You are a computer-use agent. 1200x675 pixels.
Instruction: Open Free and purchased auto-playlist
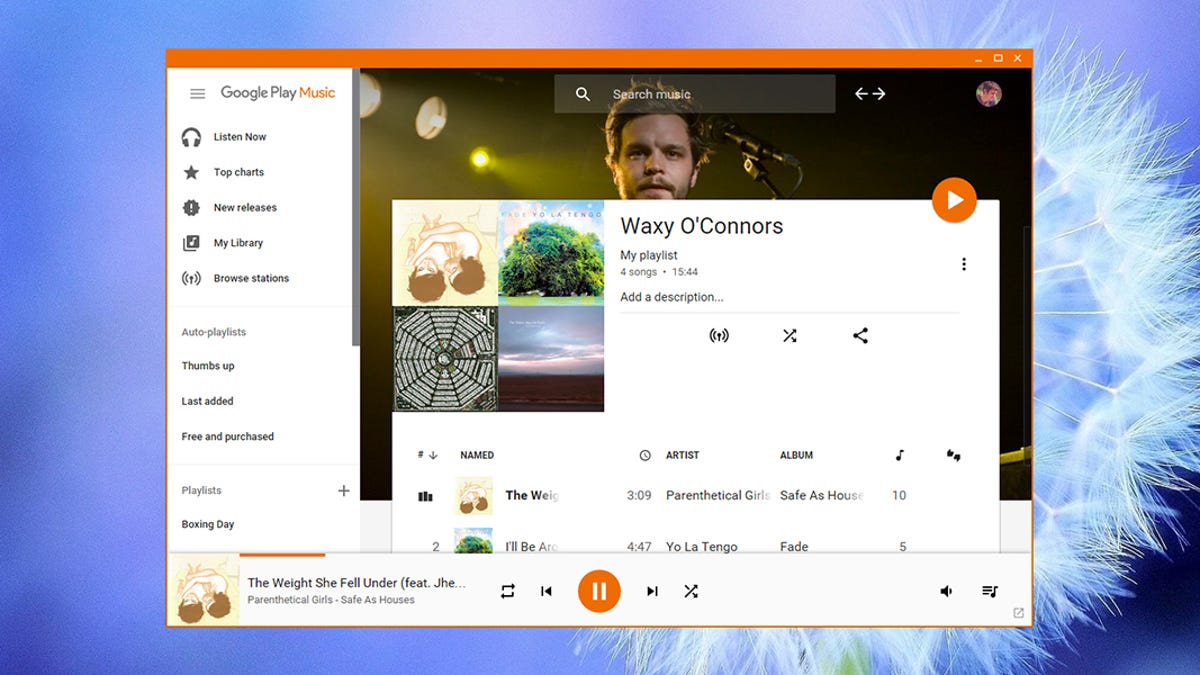pos(228,437)
